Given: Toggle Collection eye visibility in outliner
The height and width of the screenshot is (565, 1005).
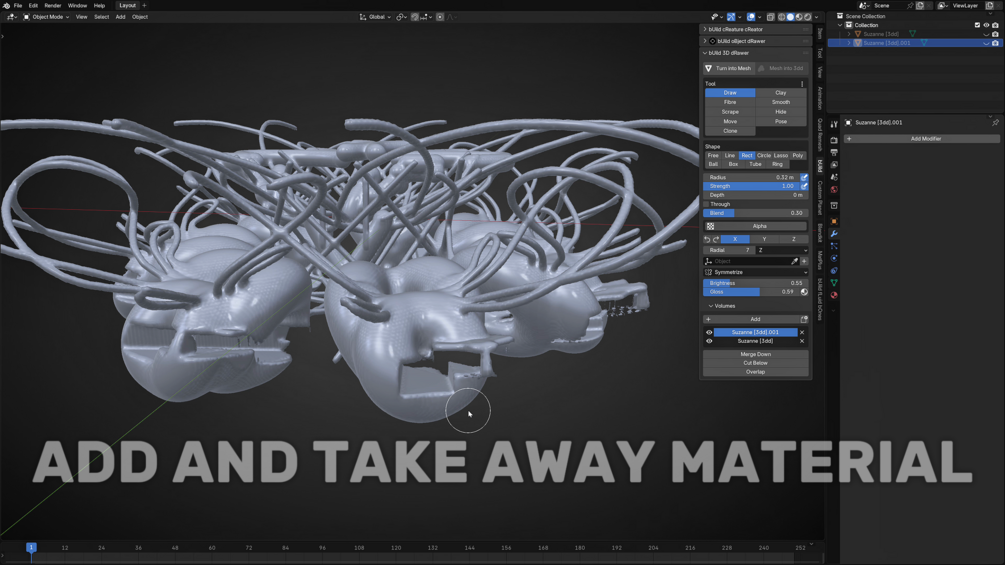Looking at the screenshot, I should 986,25.
